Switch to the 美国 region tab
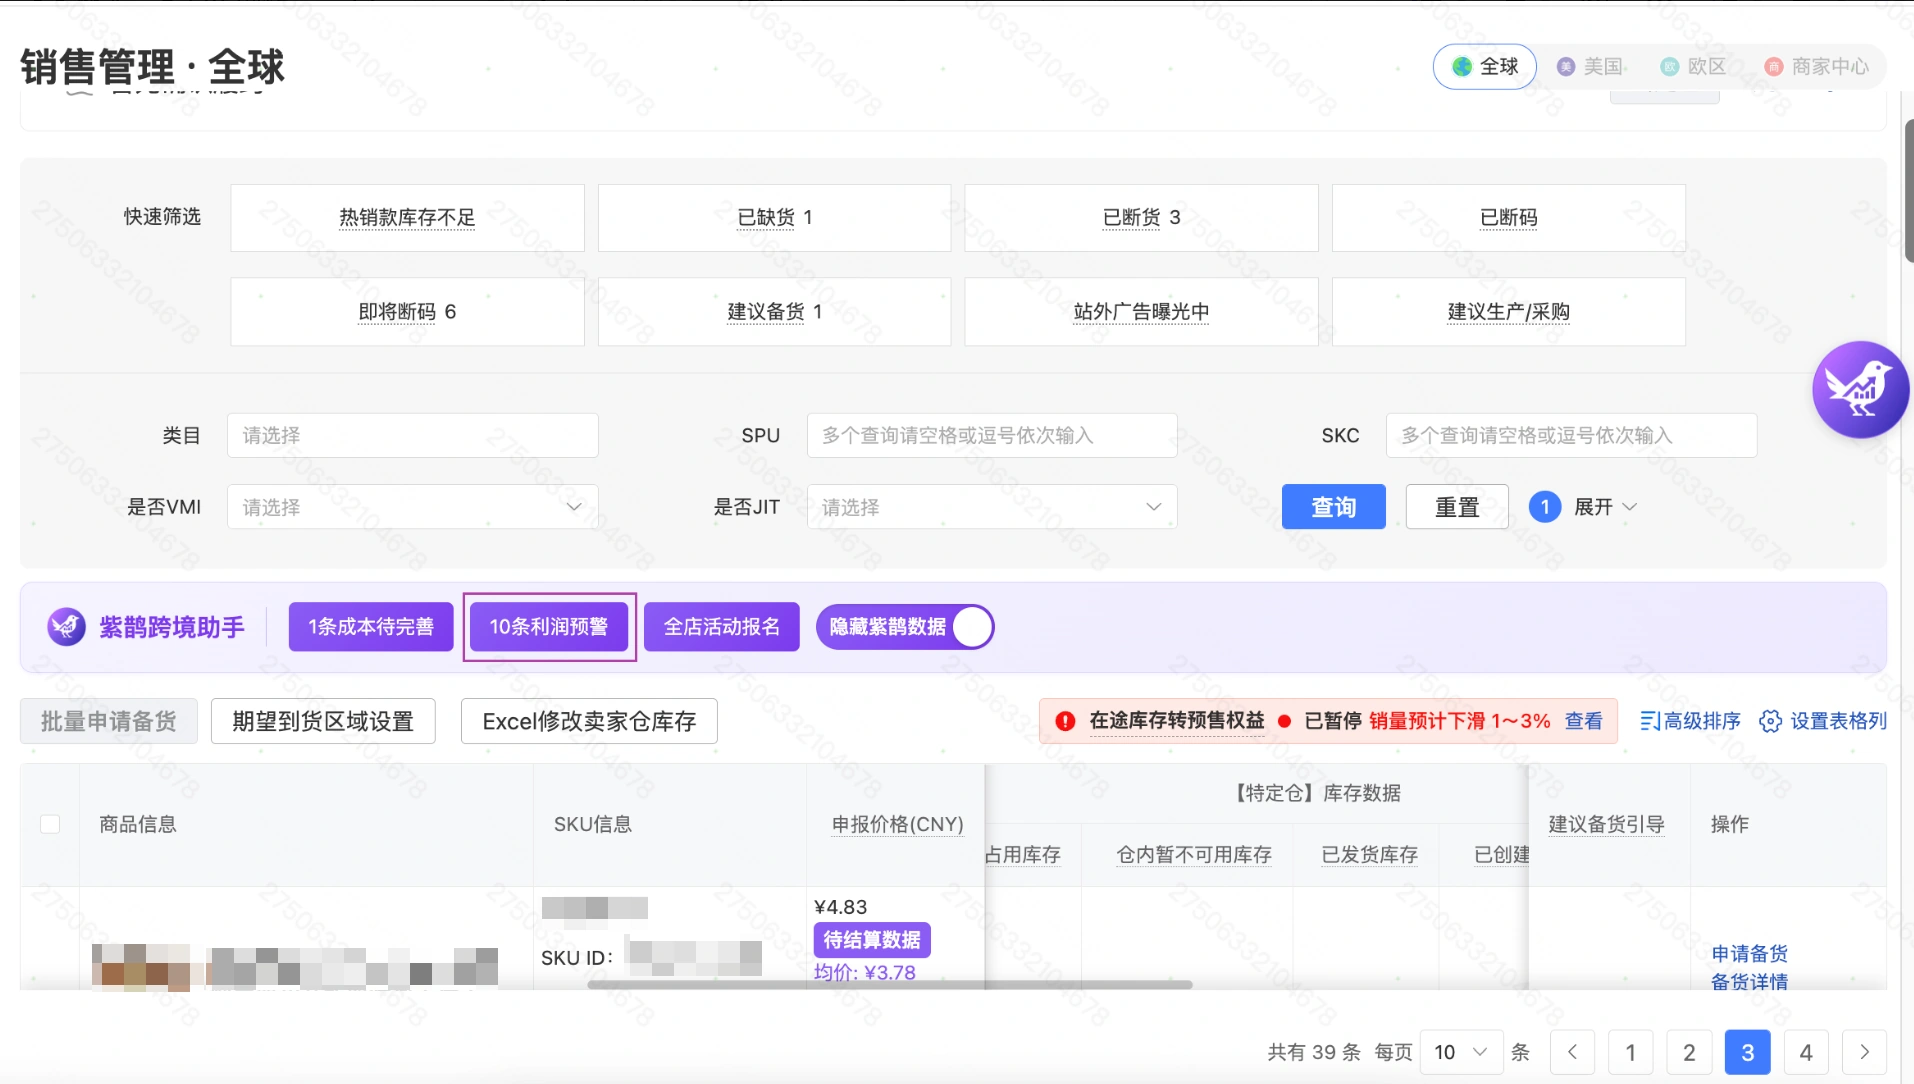Image resolution: width=1914 pixels, height=1084 pixels. pos(1590,67)
